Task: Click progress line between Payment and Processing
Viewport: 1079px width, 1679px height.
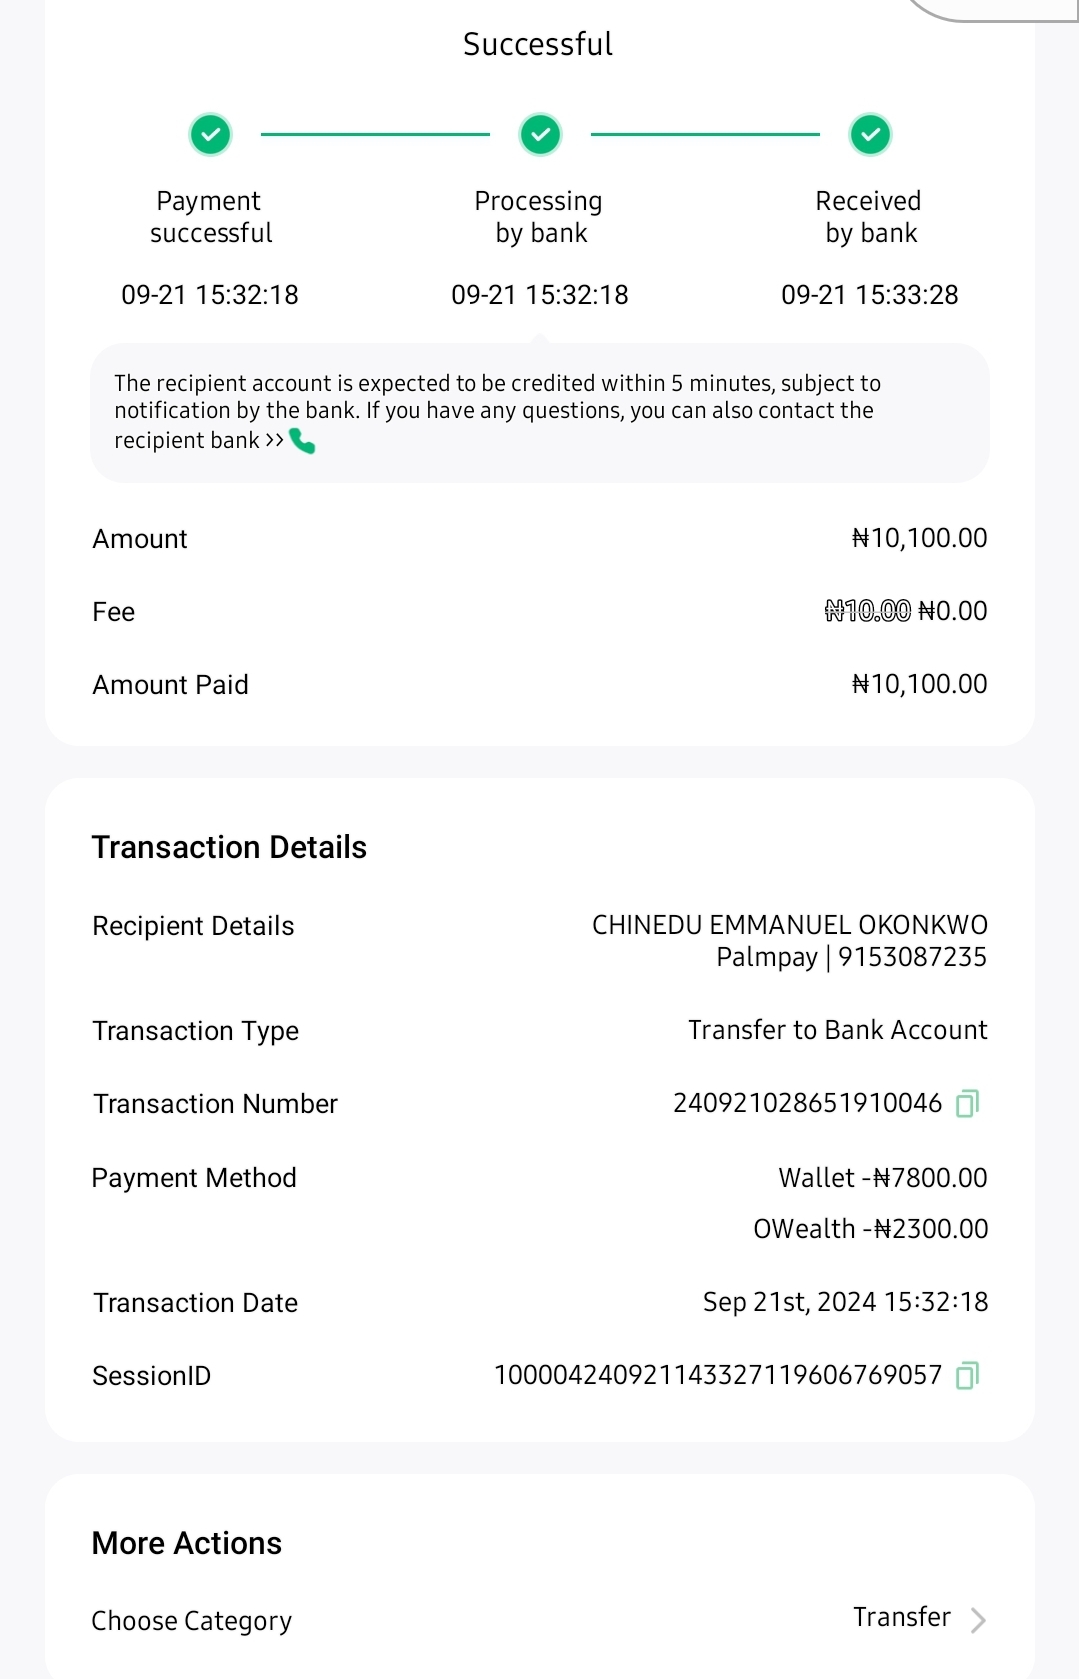Action: click(375, 134)
